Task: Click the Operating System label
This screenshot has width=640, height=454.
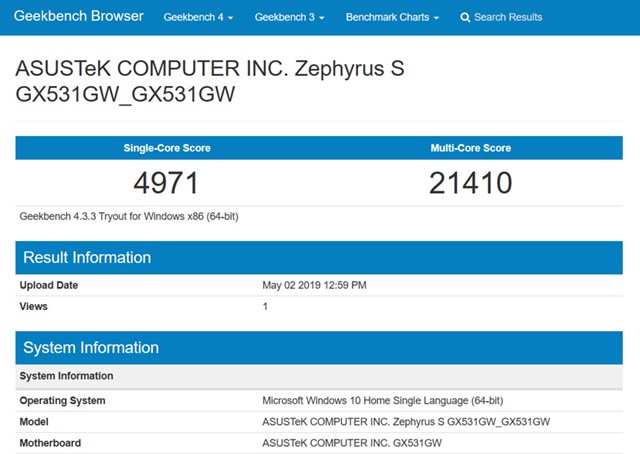Action: (x=62, y=401)
